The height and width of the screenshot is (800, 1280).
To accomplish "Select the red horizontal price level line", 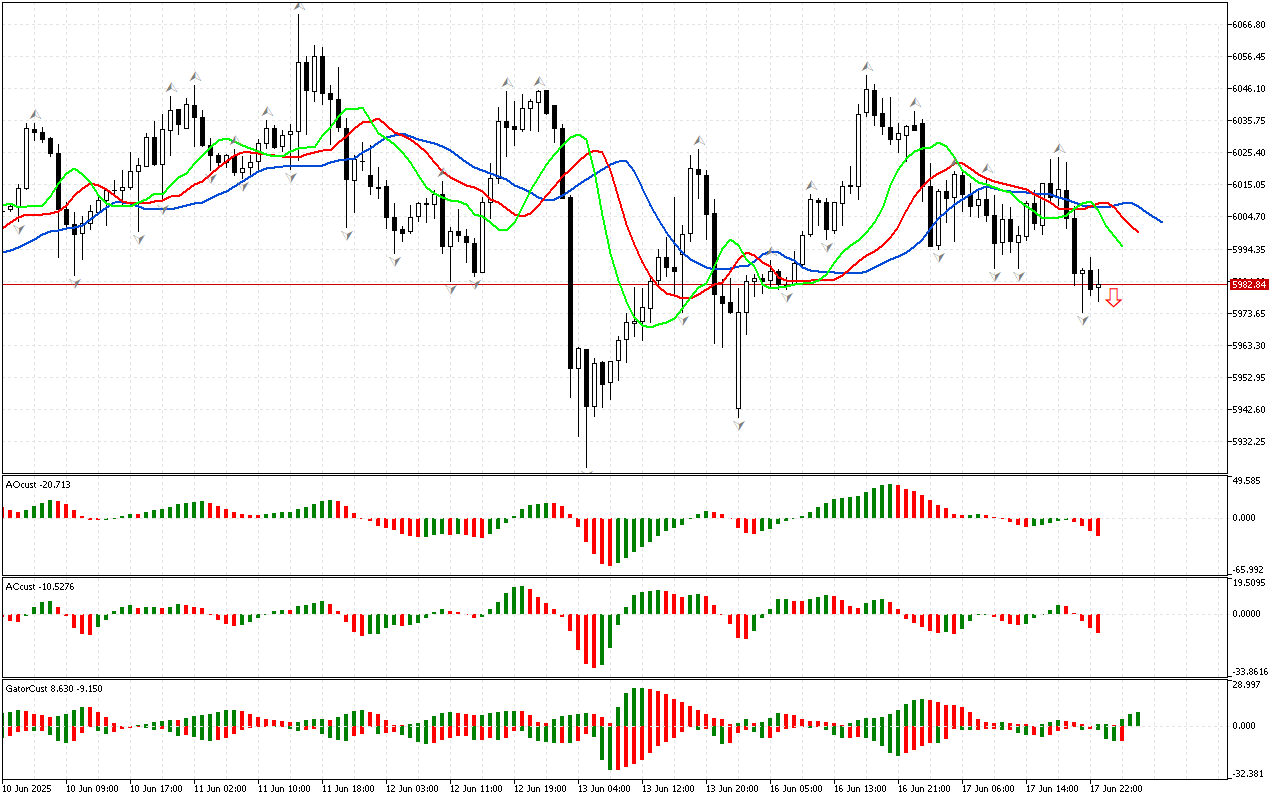I will (400, 285).
